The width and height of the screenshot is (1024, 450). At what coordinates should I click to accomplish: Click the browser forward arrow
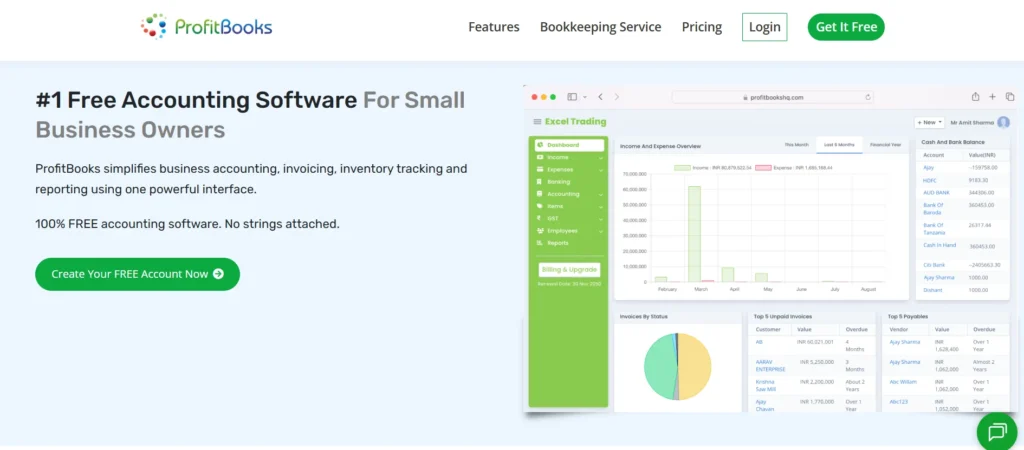pos(616,97)
